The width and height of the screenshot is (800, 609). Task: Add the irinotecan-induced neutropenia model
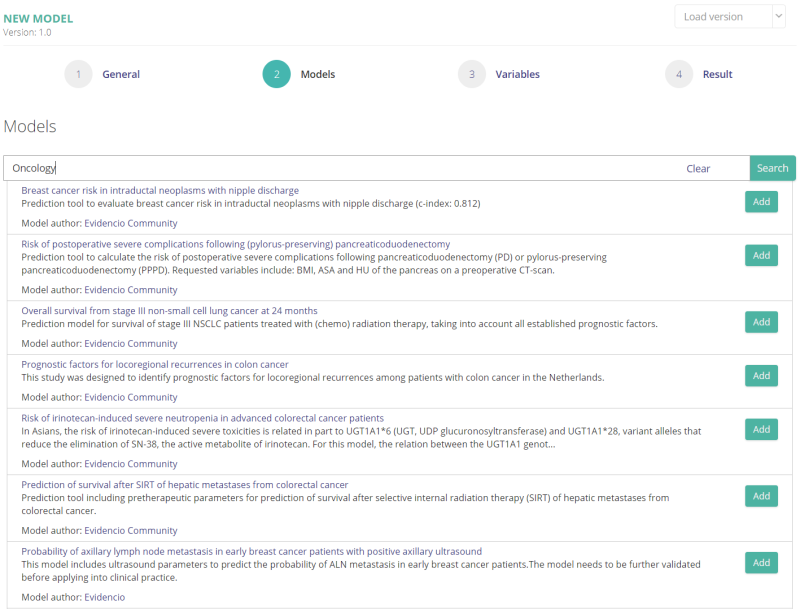click(761, 429)
